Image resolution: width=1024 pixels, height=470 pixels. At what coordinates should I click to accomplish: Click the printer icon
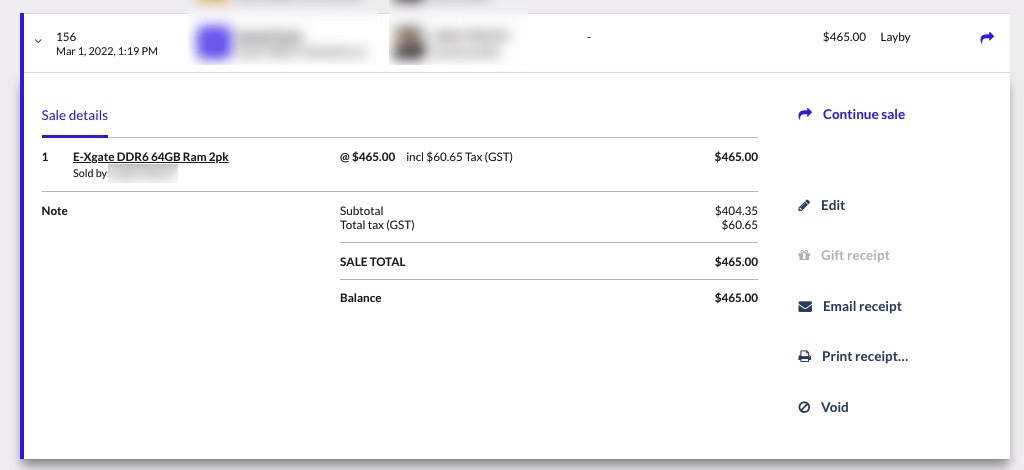pos(804,357)
